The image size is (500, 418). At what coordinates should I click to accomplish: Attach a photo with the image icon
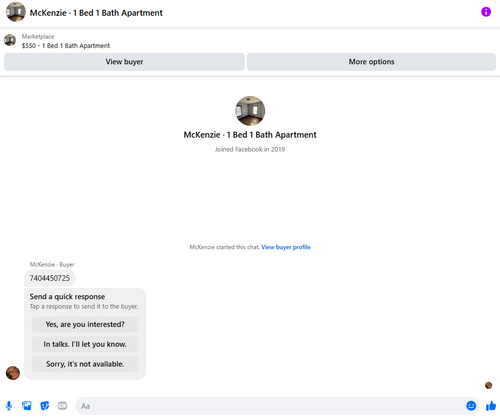click(x=27, y=406)
